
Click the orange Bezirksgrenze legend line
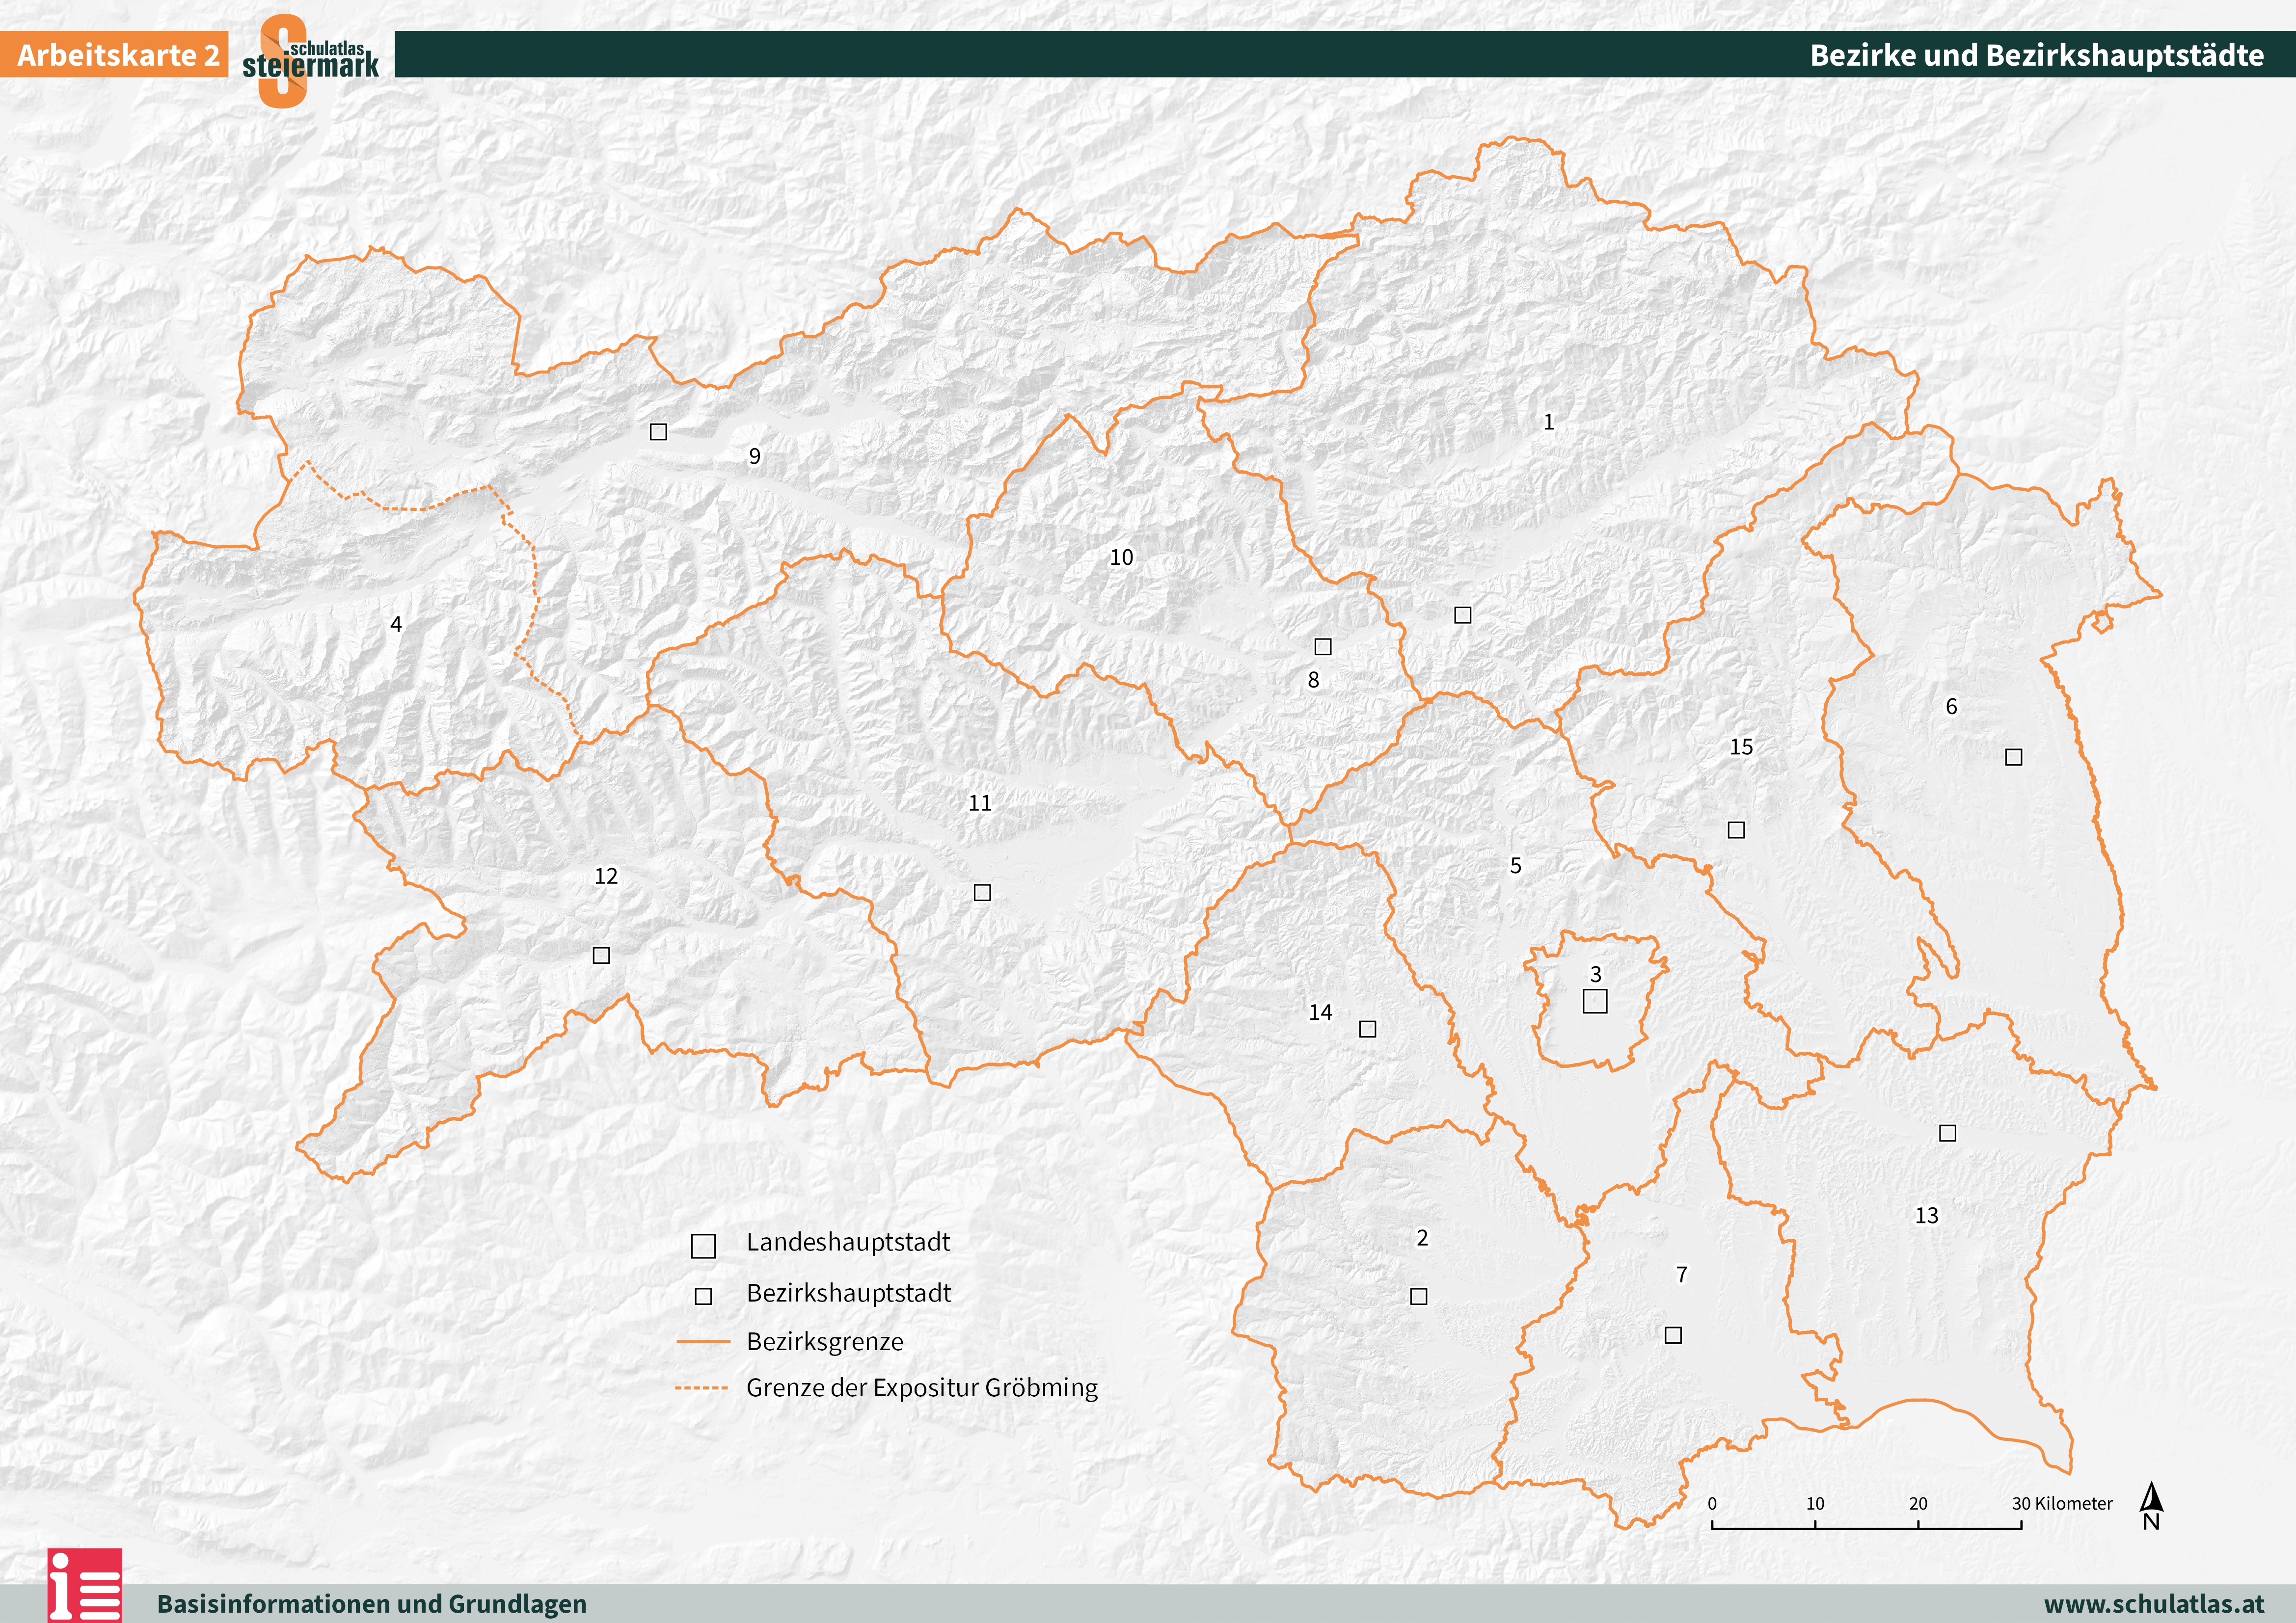point(703,1341)
